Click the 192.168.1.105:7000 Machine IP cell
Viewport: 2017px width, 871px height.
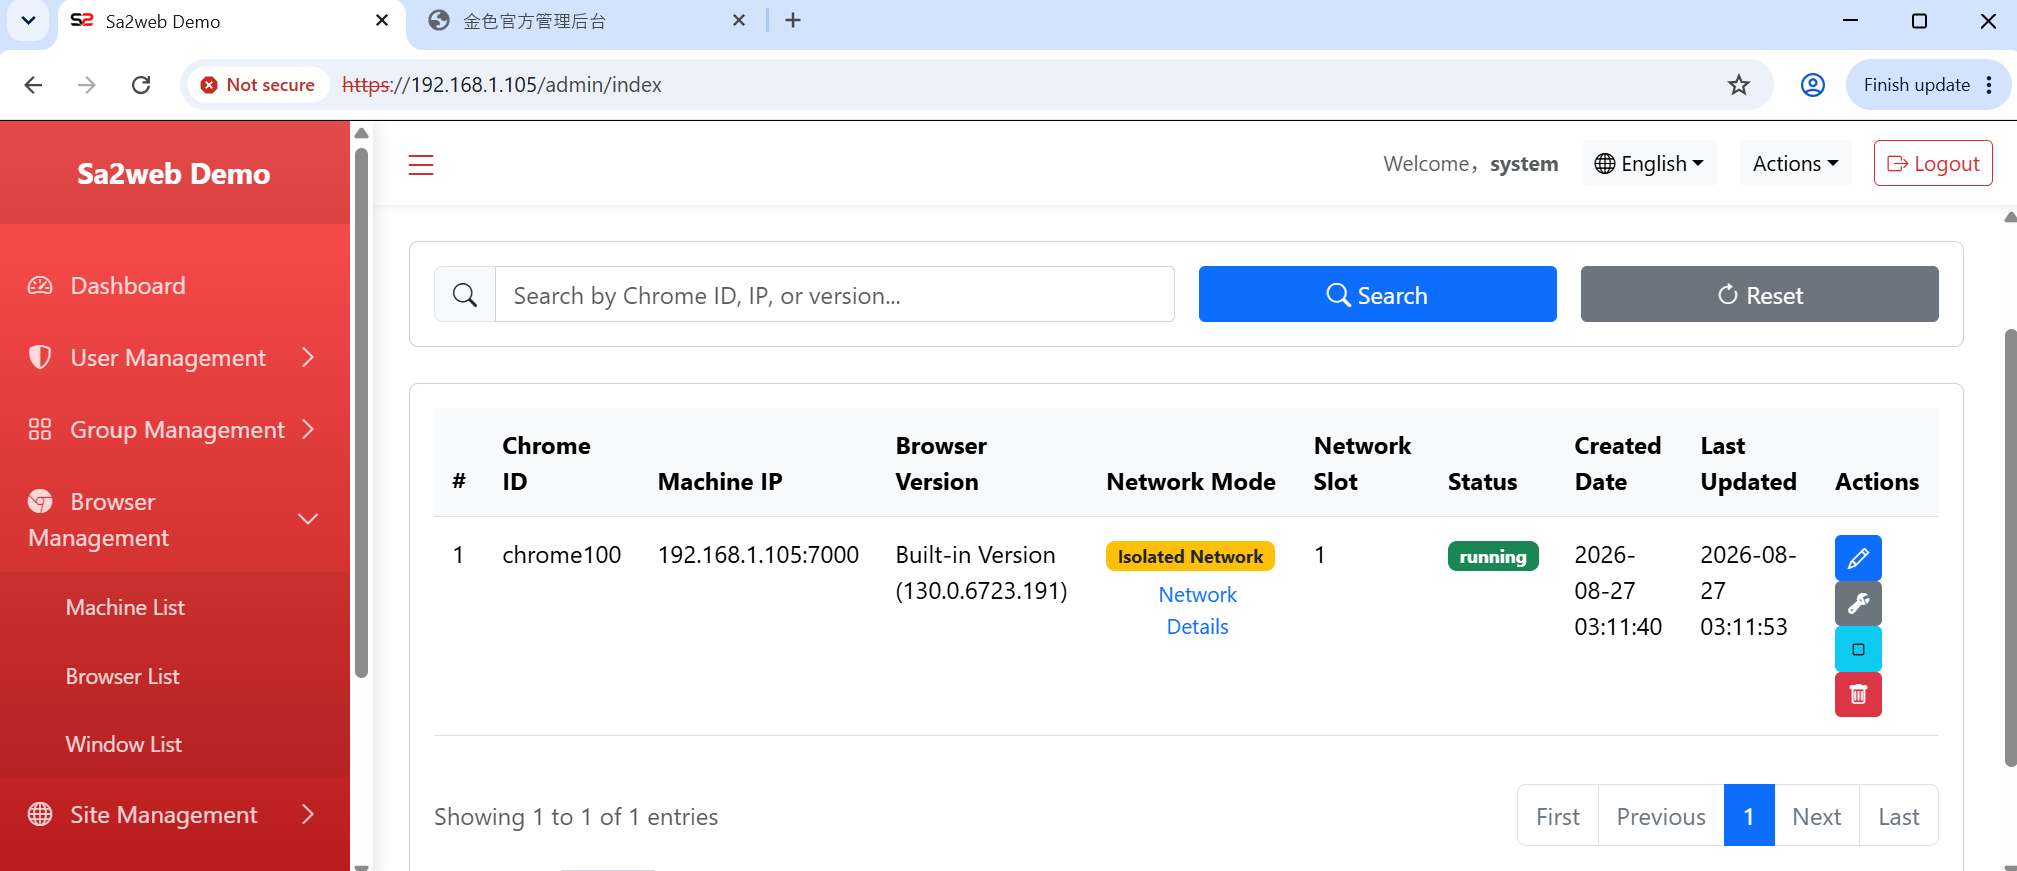pos(758,555)
